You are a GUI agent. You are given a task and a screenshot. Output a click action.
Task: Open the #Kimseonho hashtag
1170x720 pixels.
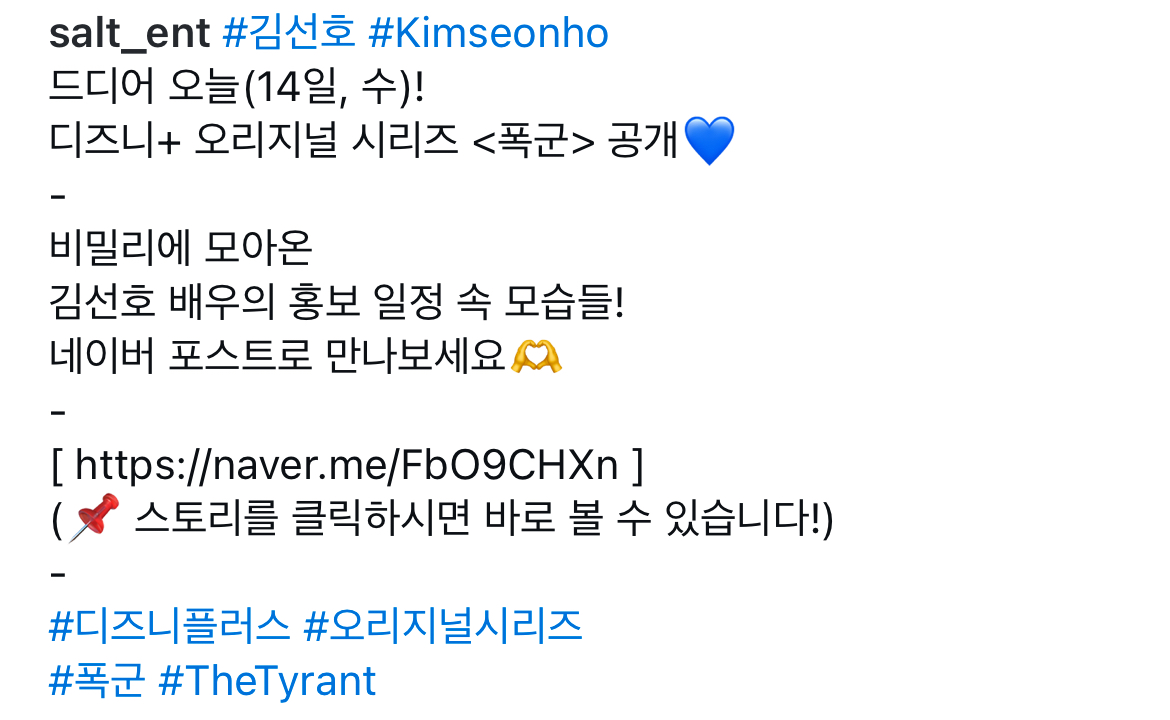click(489, 34)
